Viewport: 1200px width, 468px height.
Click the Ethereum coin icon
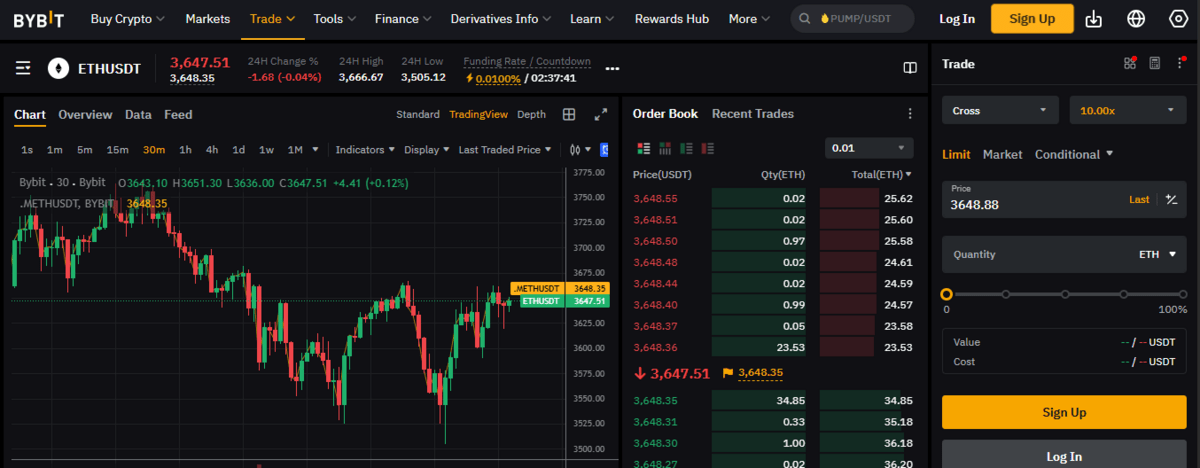(58, 68)
